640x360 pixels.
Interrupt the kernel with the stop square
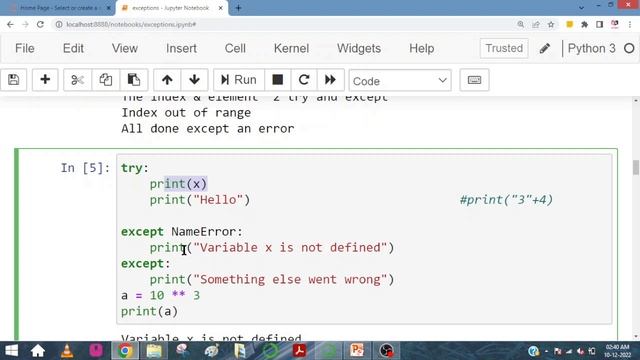(x=278, y=80)
